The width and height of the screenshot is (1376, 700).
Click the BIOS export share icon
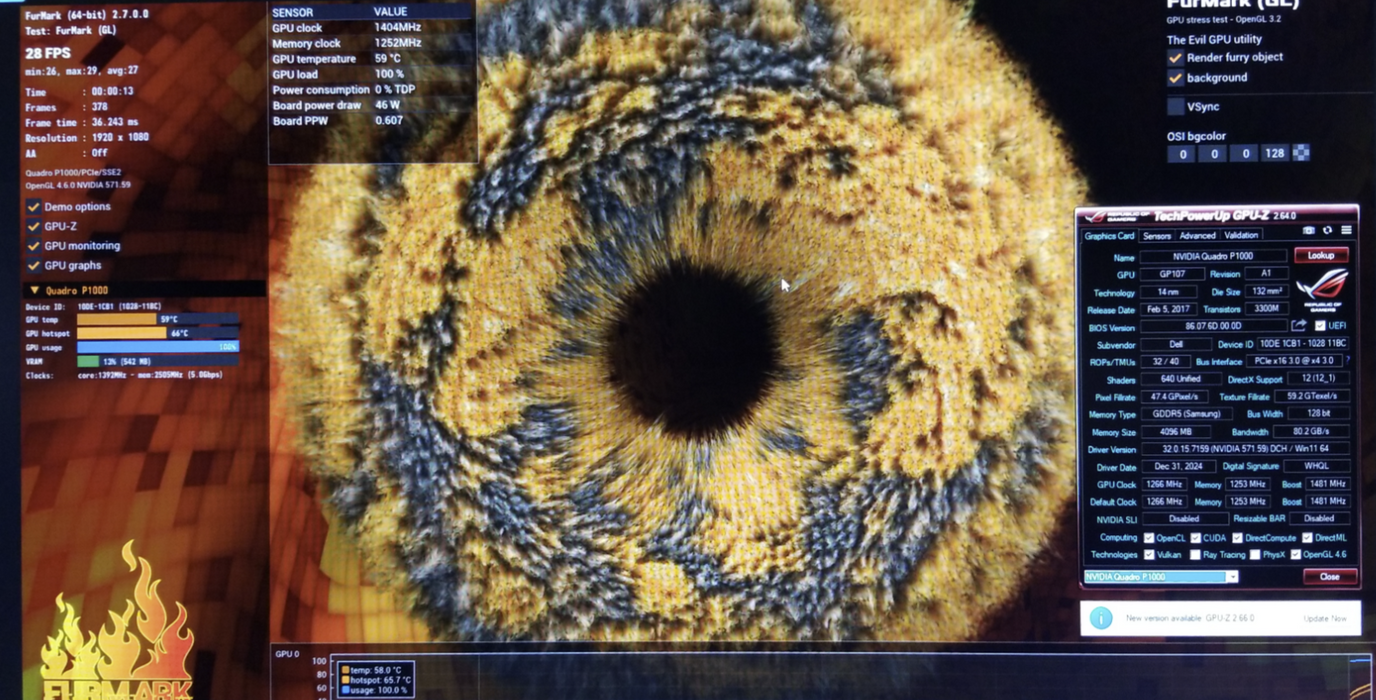1299,326
